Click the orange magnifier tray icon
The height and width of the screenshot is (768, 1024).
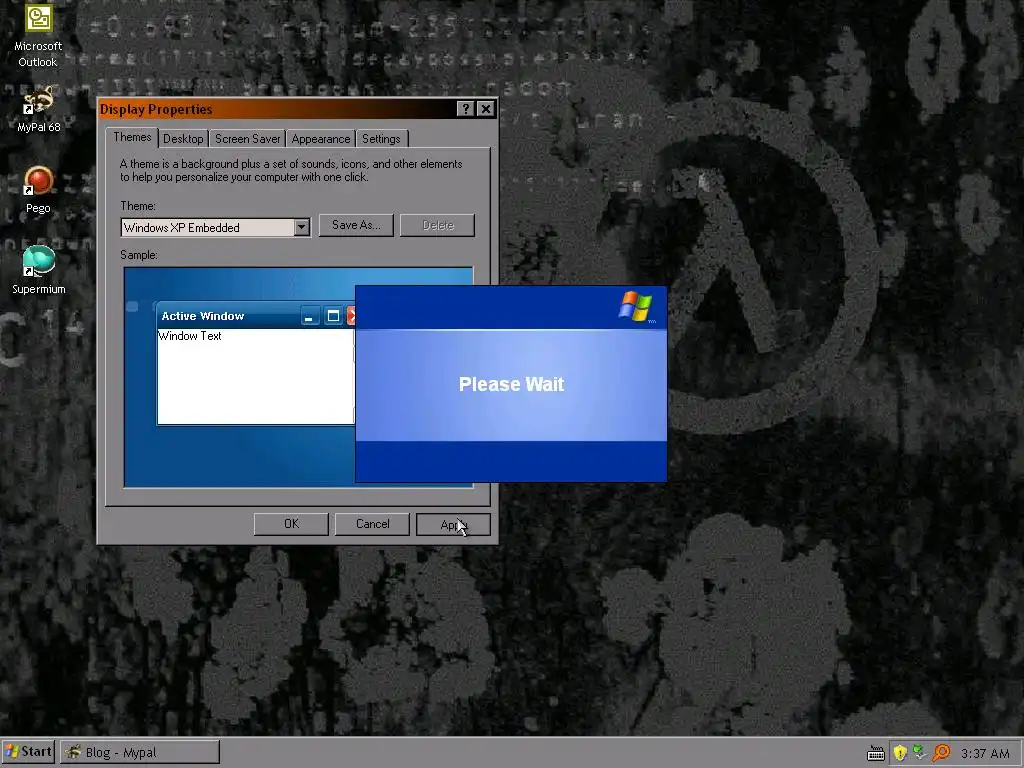(x=940, y=753)
